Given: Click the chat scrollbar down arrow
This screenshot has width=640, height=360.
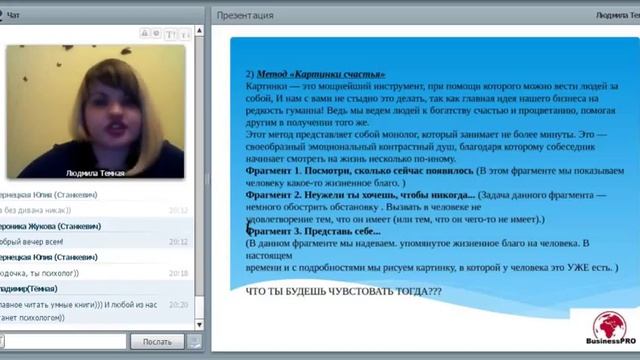Looking at the screenshot, I should pyautogui.click(x=199, y=325).
